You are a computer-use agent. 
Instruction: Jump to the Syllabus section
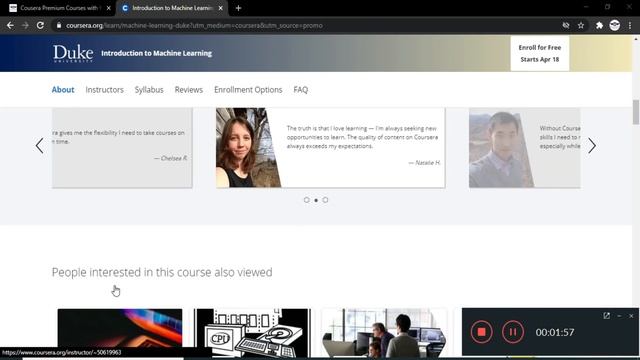[149, 90]
